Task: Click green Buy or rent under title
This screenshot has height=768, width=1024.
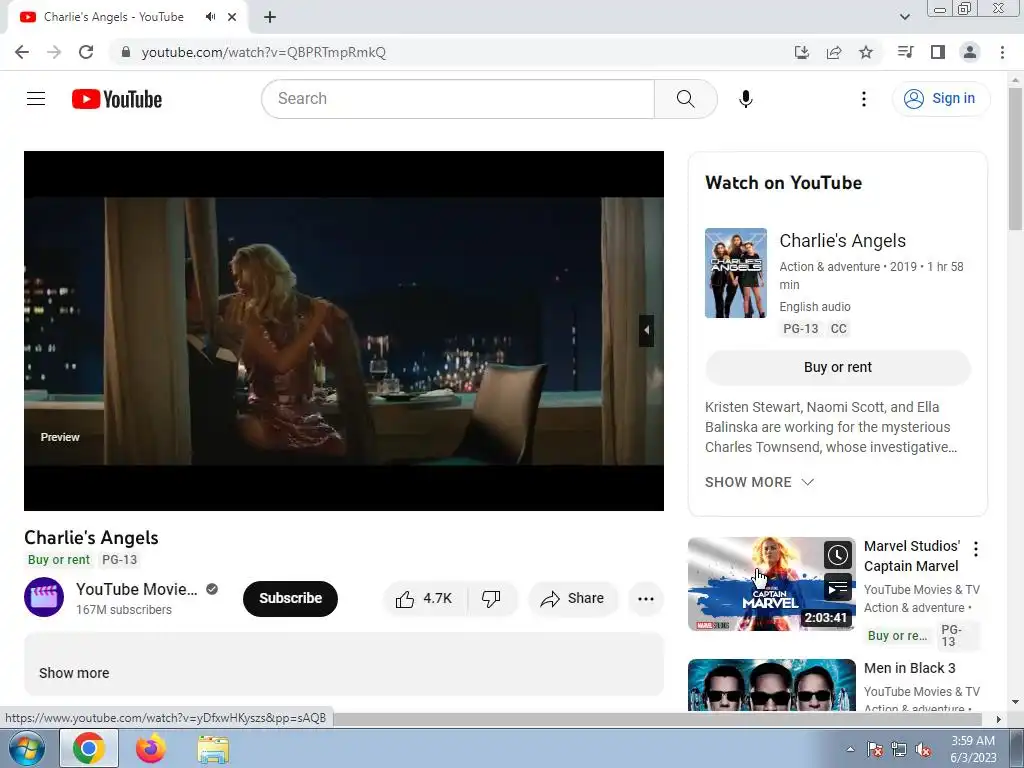Action: pyautogui.click(x=59, y=560)
